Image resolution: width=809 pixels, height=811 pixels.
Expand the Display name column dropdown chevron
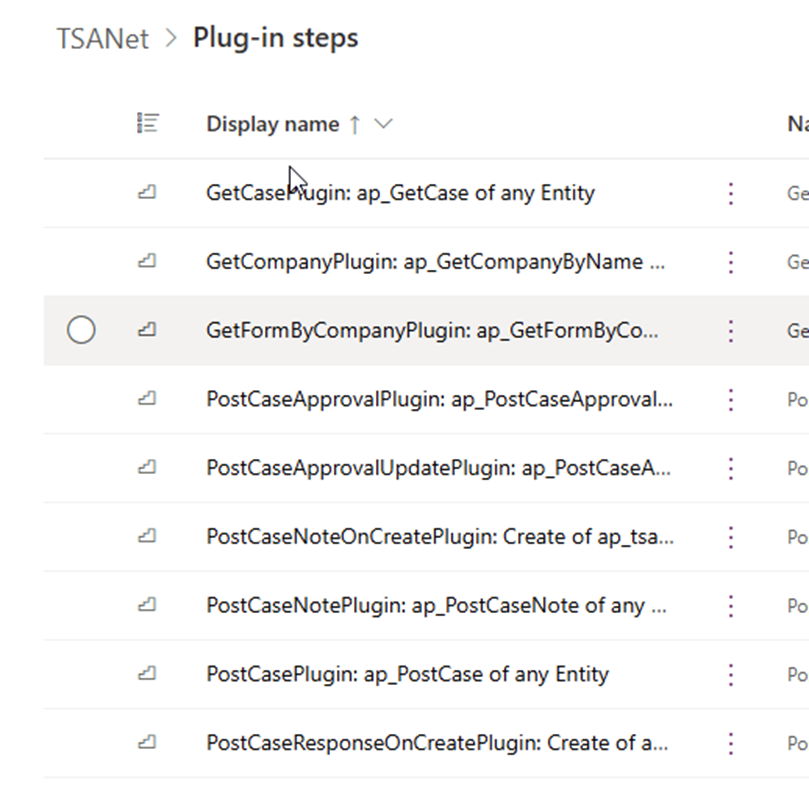click(x=383, y=124)
